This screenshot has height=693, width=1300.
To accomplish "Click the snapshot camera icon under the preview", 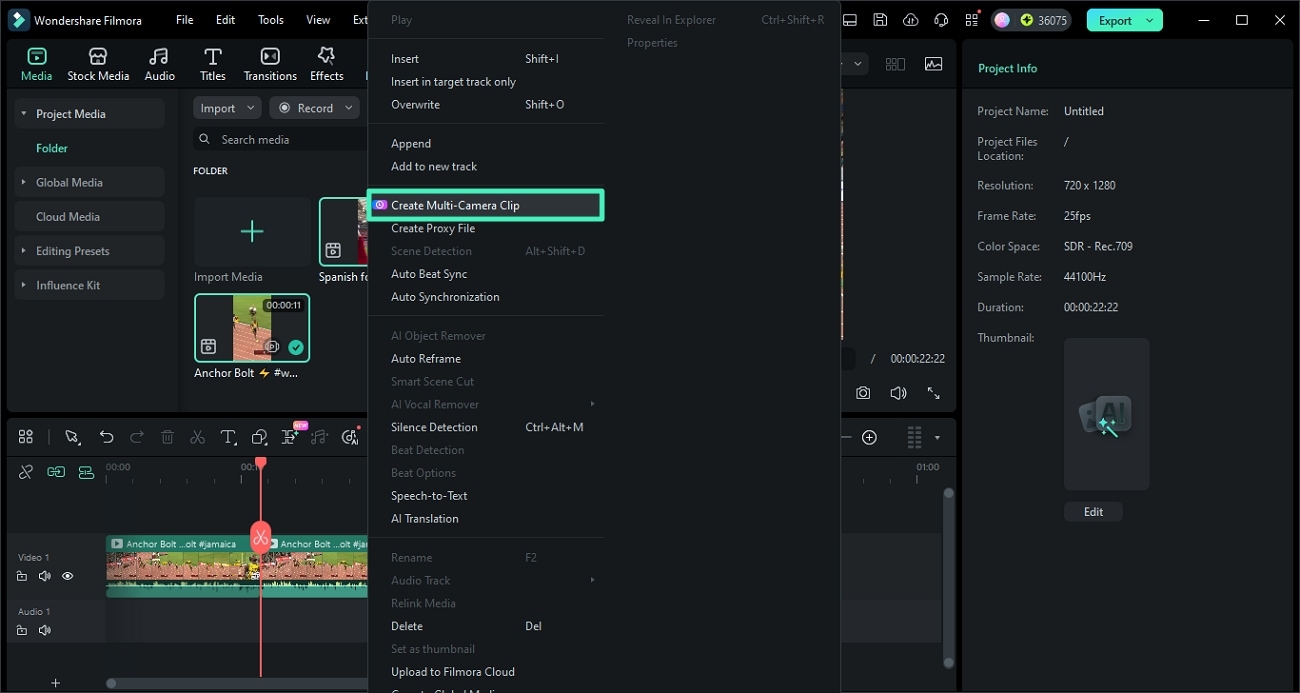I will coord(862,393).
